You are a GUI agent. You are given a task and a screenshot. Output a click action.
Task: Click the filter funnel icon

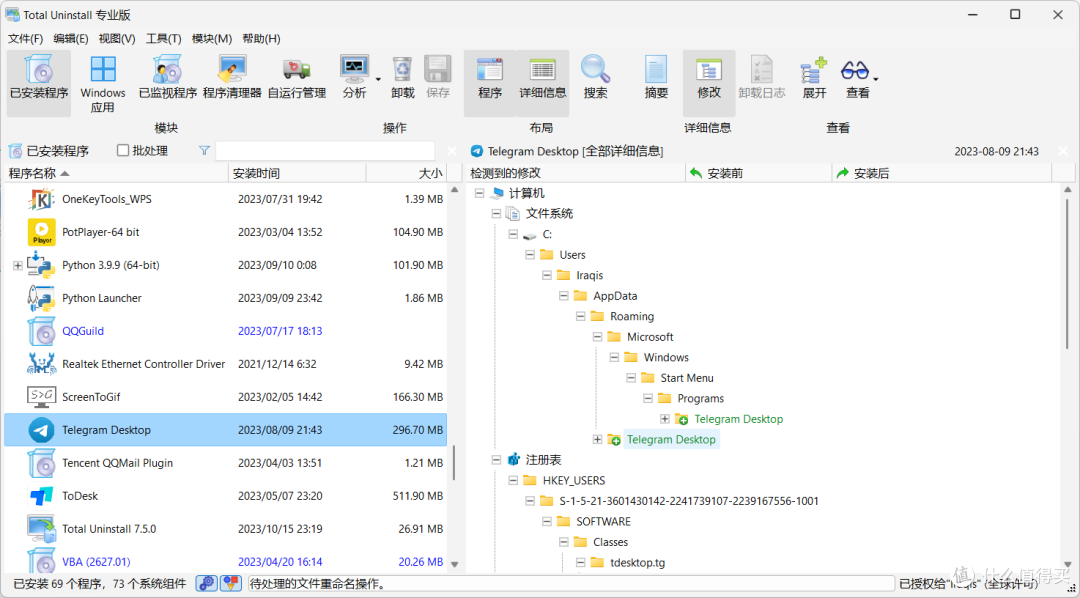tap(204, 150)
